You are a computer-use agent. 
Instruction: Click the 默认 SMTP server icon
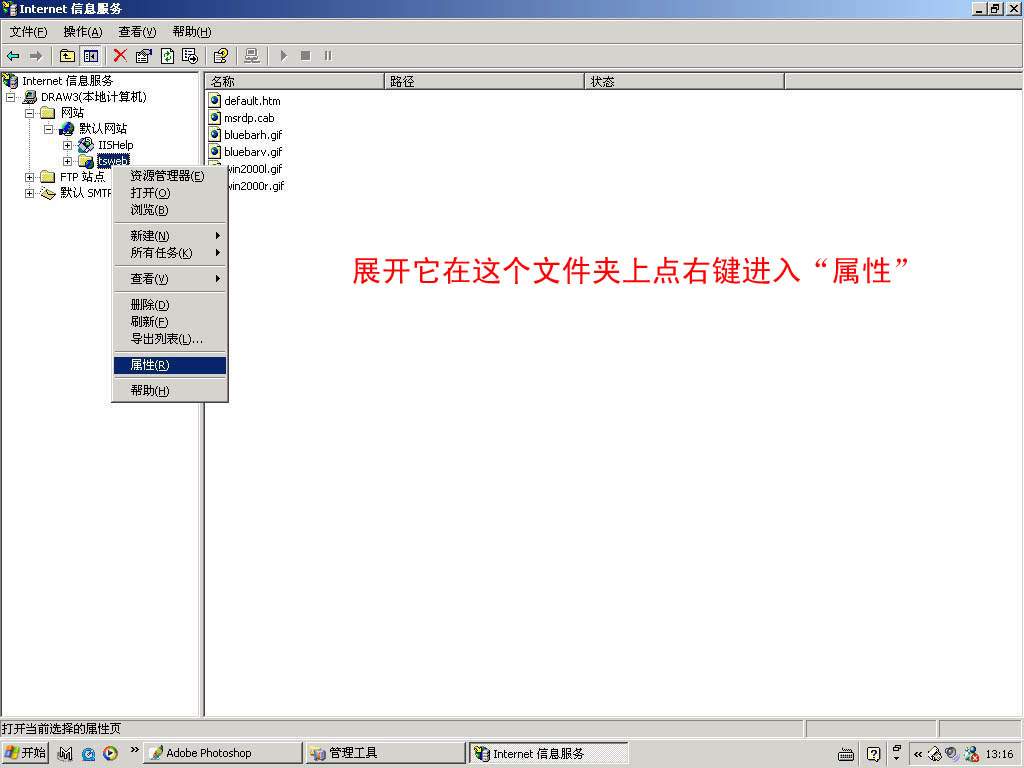[x=48, y=193]
